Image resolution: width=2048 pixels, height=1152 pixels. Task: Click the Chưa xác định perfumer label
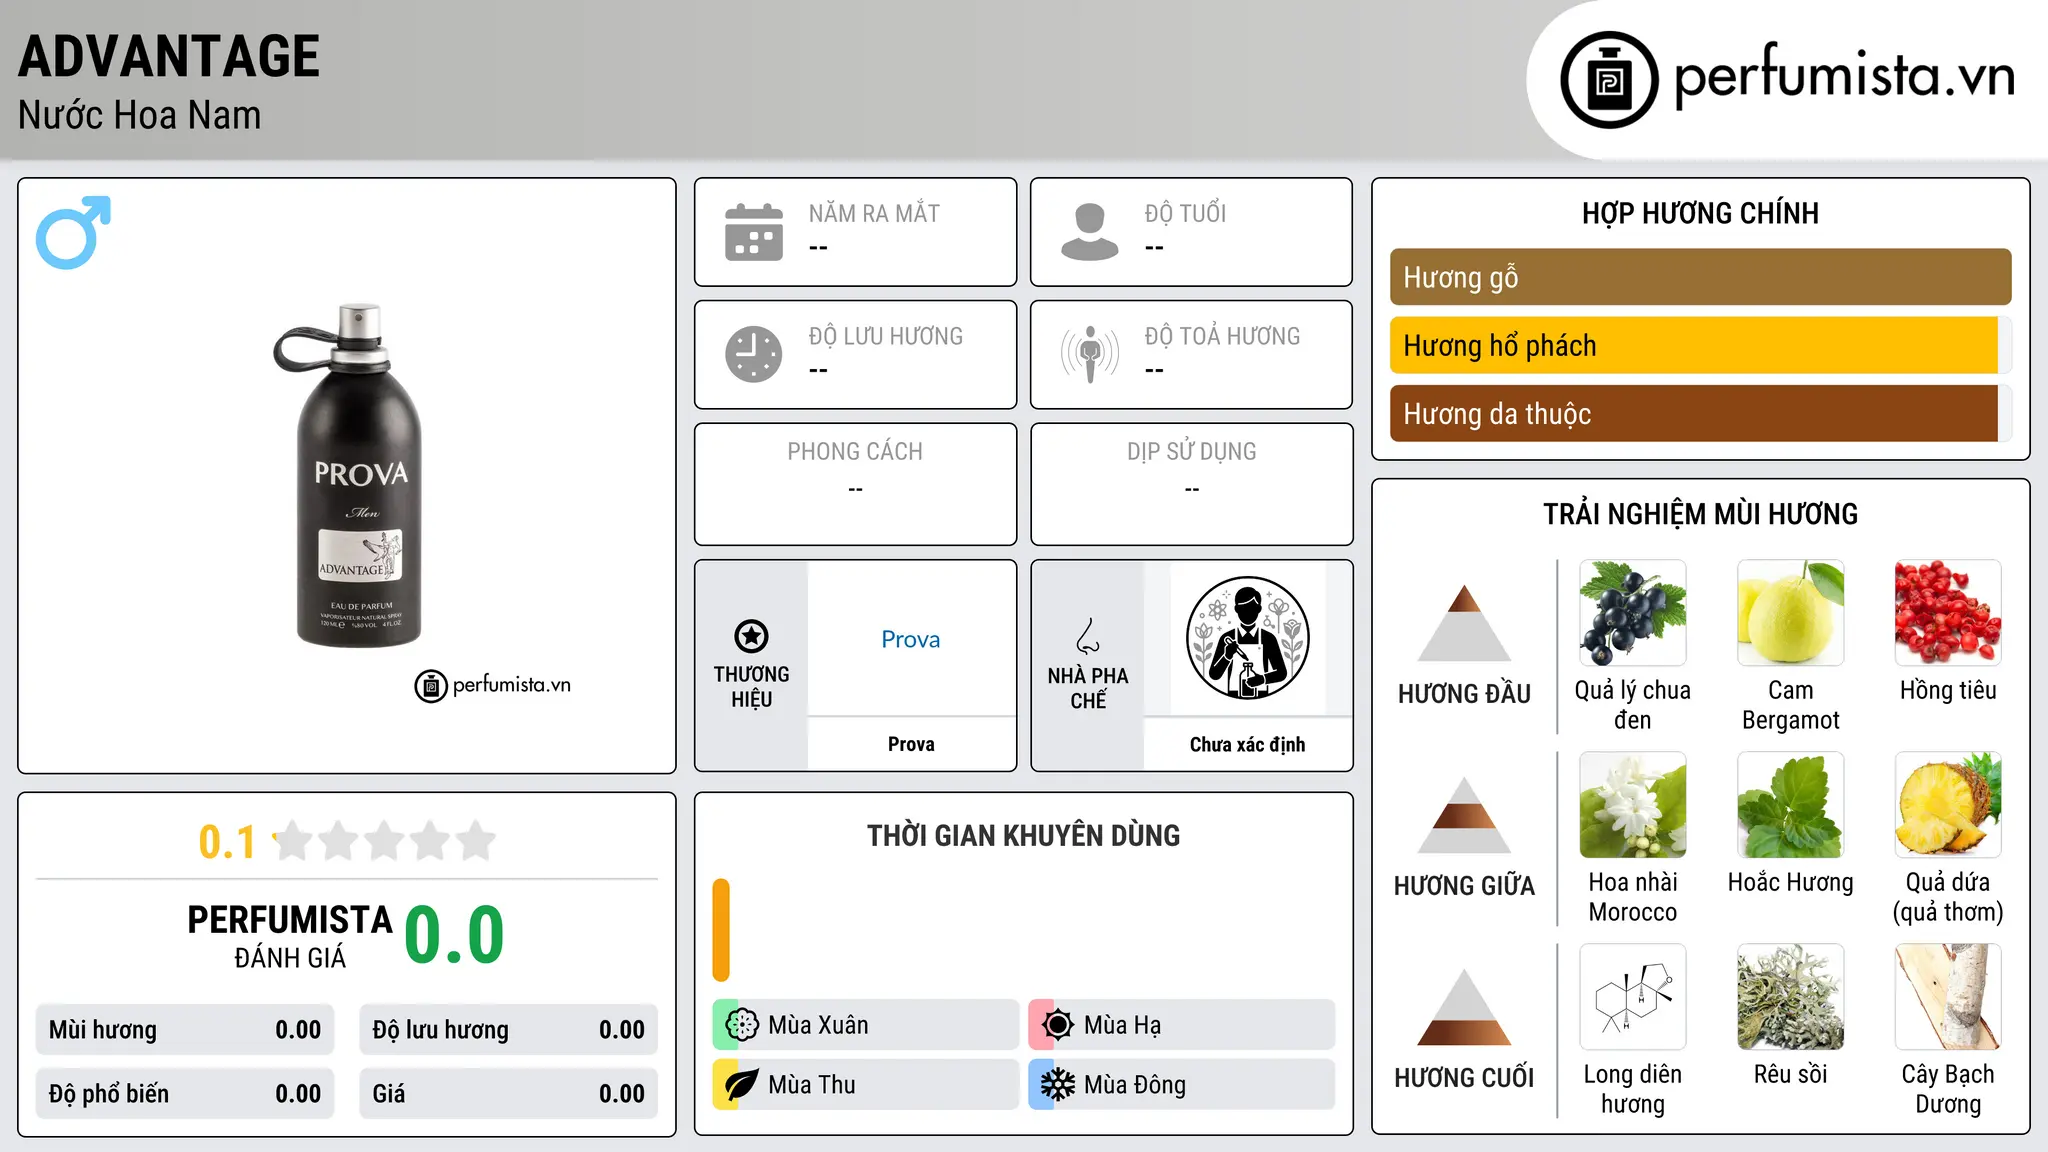click(1247, 744)
